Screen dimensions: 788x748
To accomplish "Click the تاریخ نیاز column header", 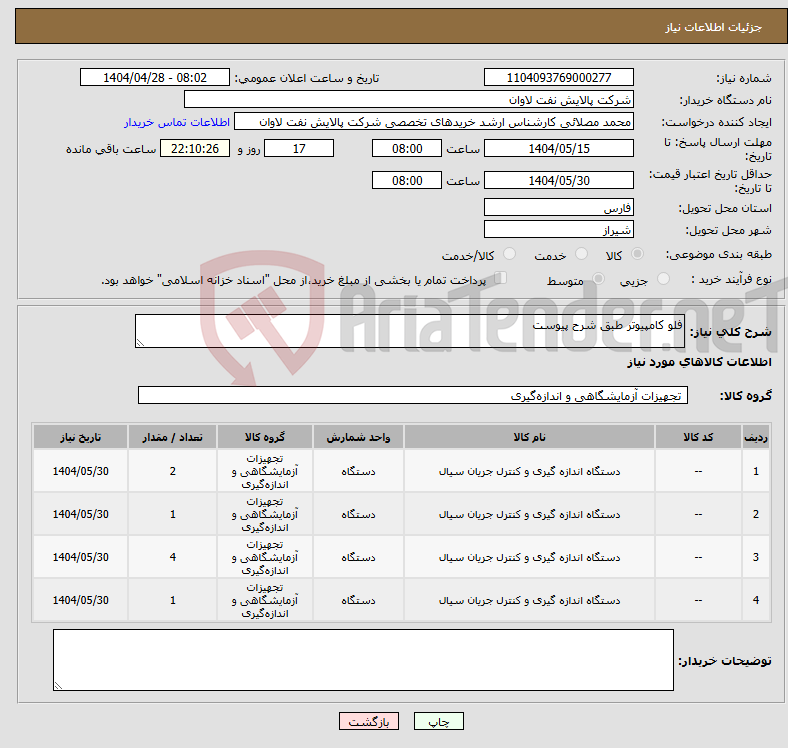I will (x=80, y=437).
